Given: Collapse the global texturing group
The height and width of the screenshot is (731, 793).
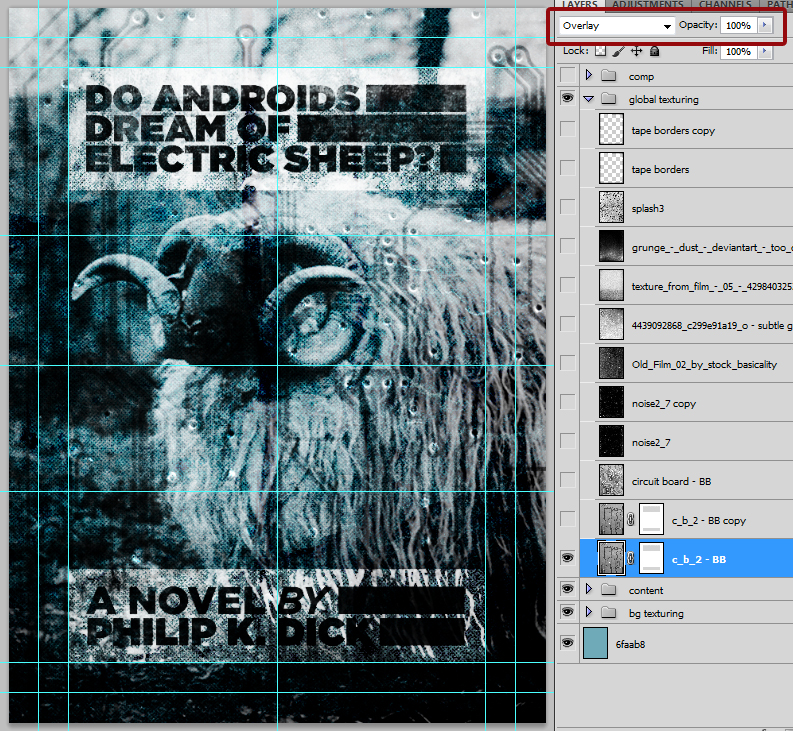Looking at the screenshot, I should (x=588, y=99).
